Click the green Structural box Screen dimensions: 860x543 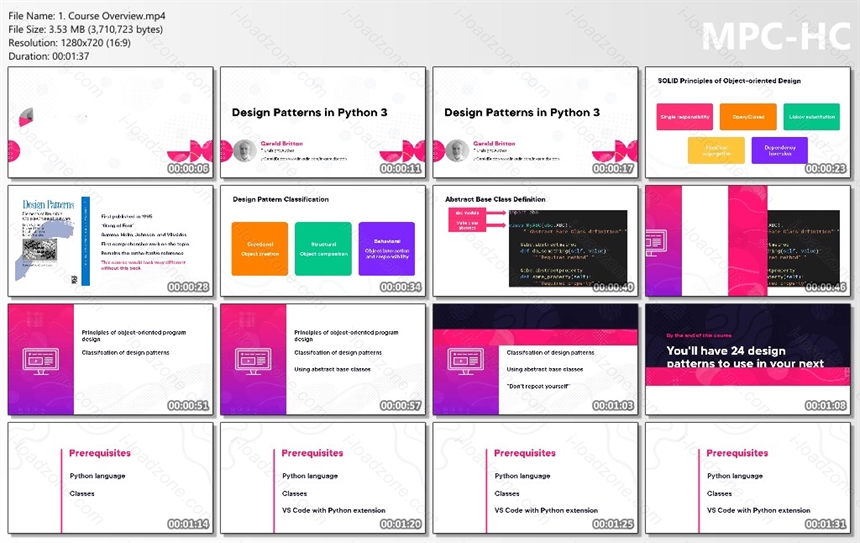323,248
